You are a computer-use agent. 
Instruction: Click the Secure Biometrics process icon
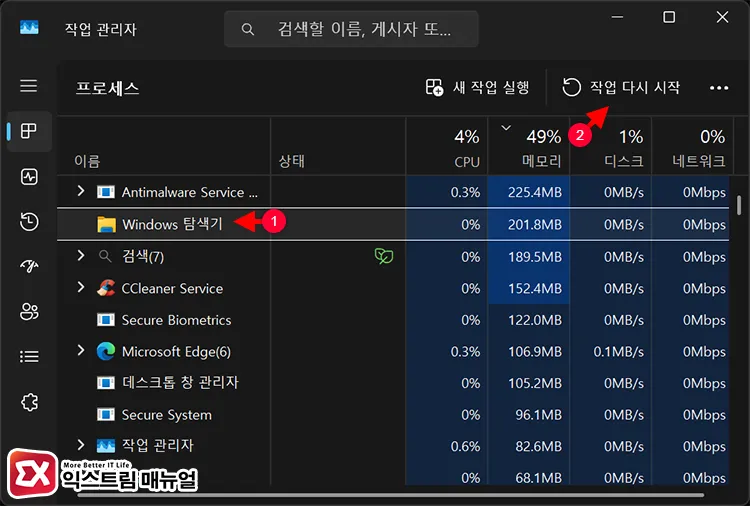pos(106,319)
